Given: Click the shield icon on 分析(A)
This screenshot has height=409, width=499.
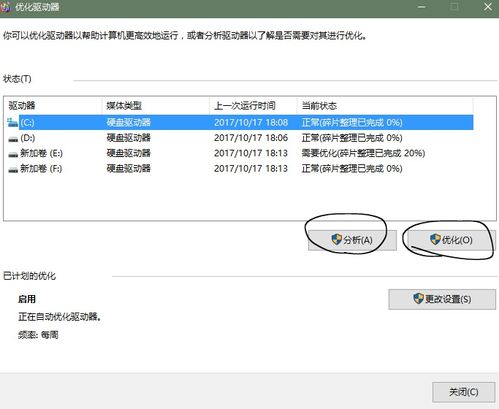Looking at the screenshot, I should 337,239.
